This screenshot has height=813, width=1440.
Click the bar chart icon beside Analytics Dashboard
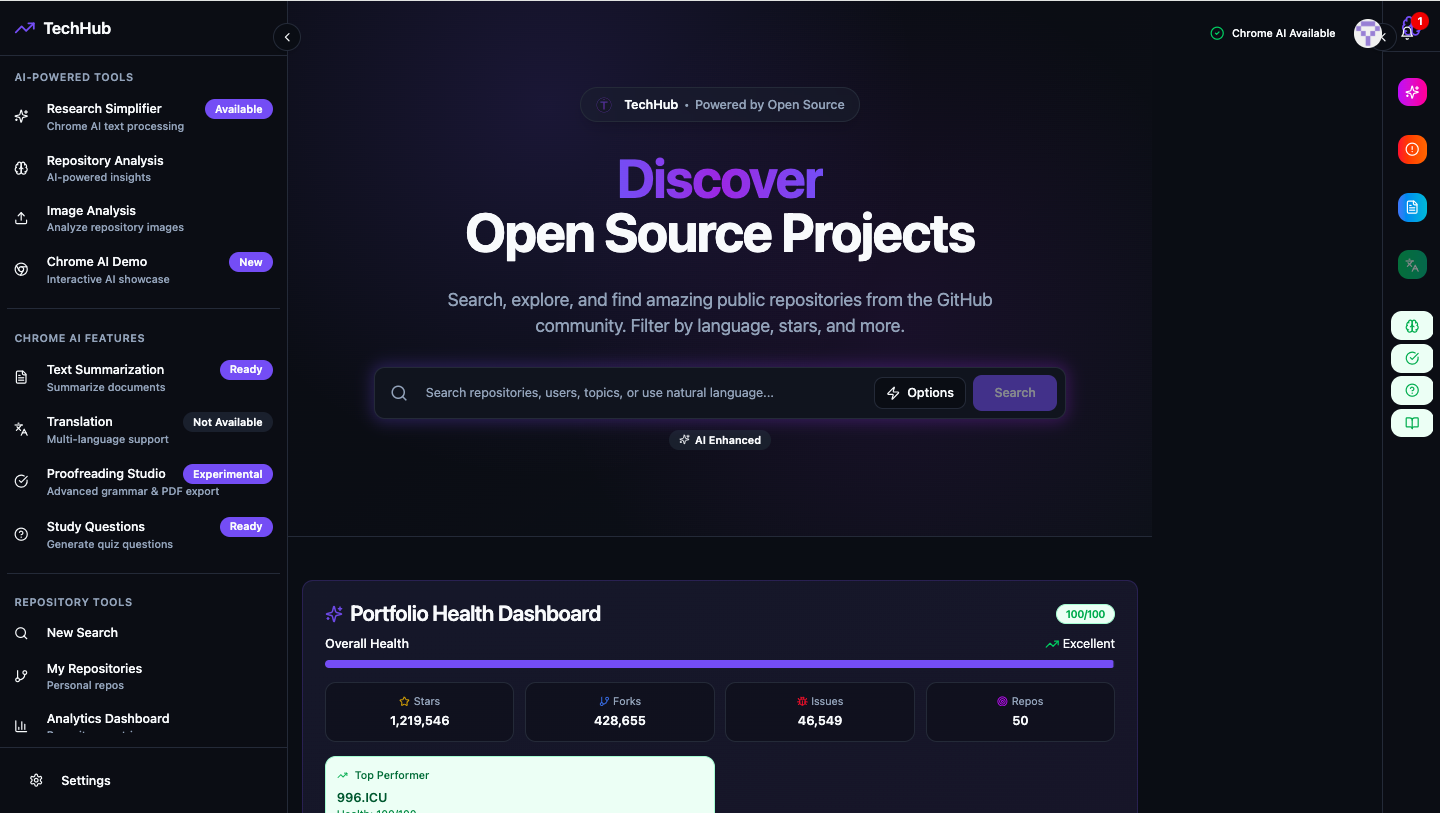coord(21,726)
